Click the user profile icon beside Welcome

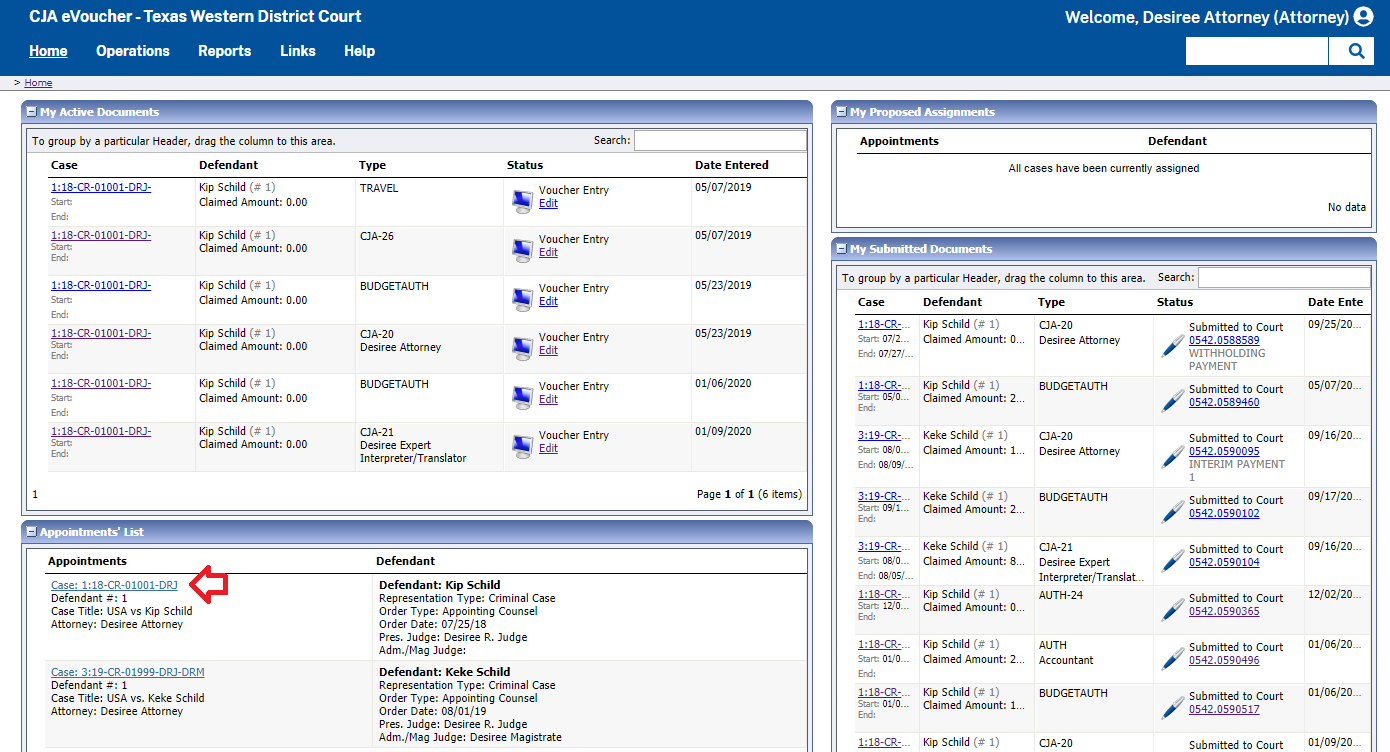coord(1363,17)
